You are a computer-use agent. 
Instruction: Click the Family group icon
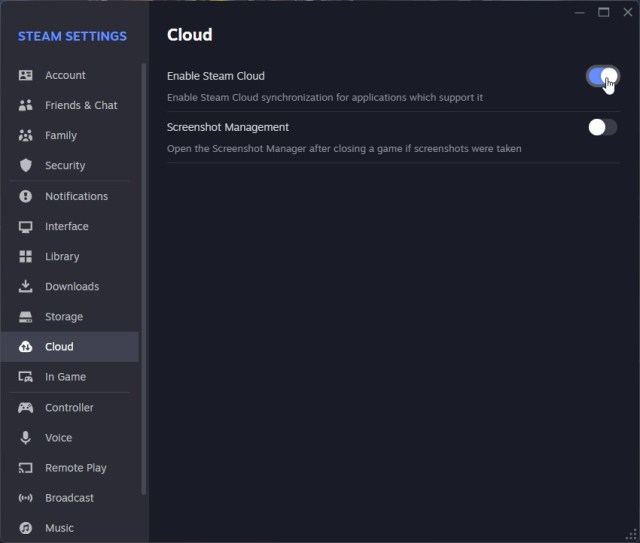[x=25, y=135]
